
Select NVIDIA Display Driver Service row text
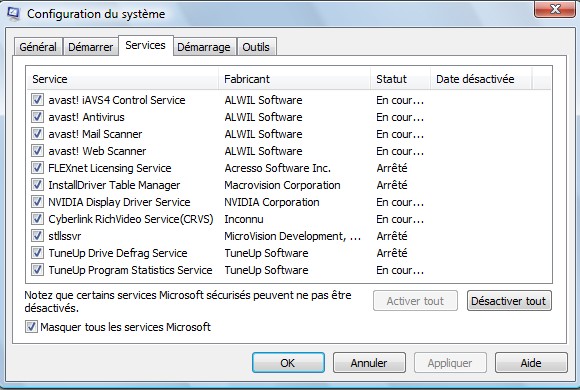[x=119, y=202]
